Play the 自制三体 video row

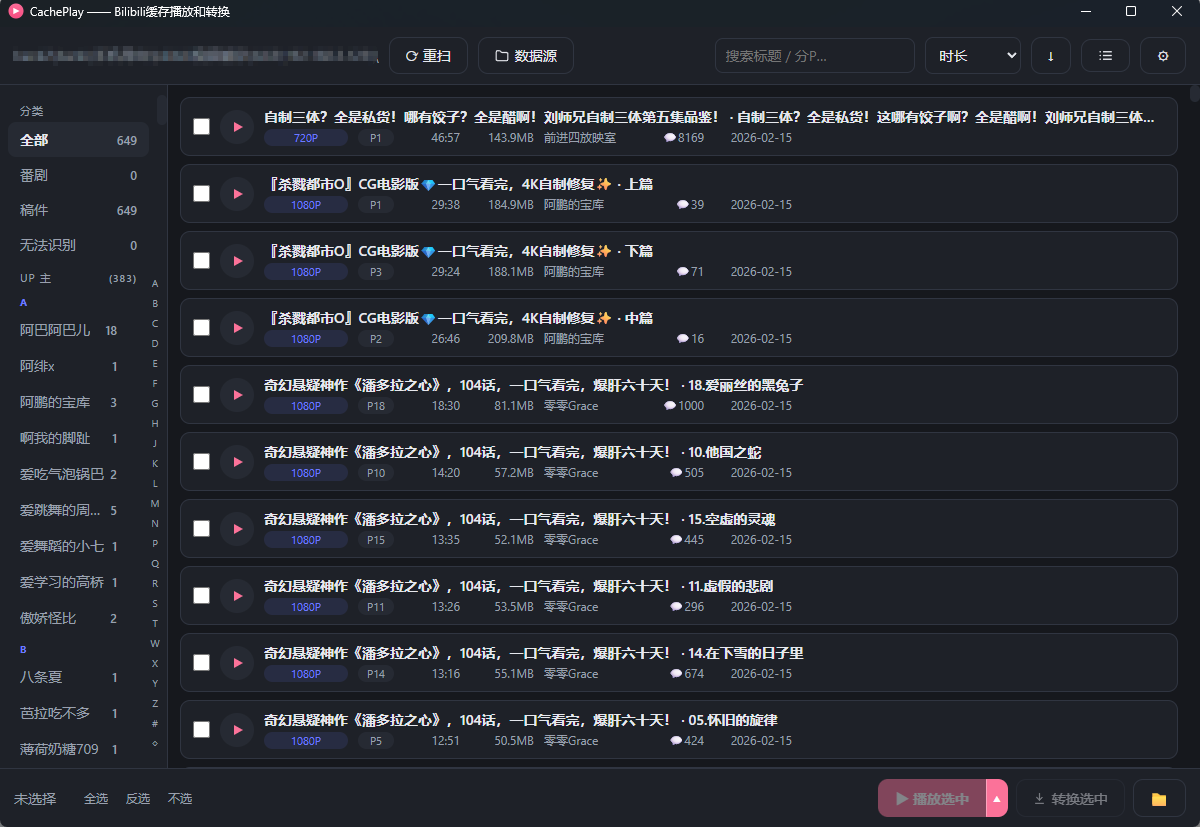point(237,127)
